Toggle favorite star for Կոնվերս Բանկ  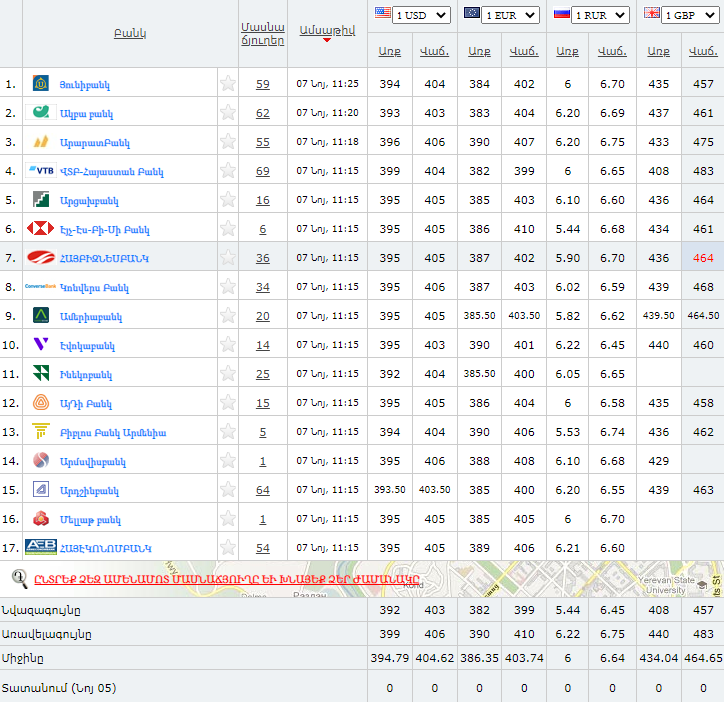[228, 286]
